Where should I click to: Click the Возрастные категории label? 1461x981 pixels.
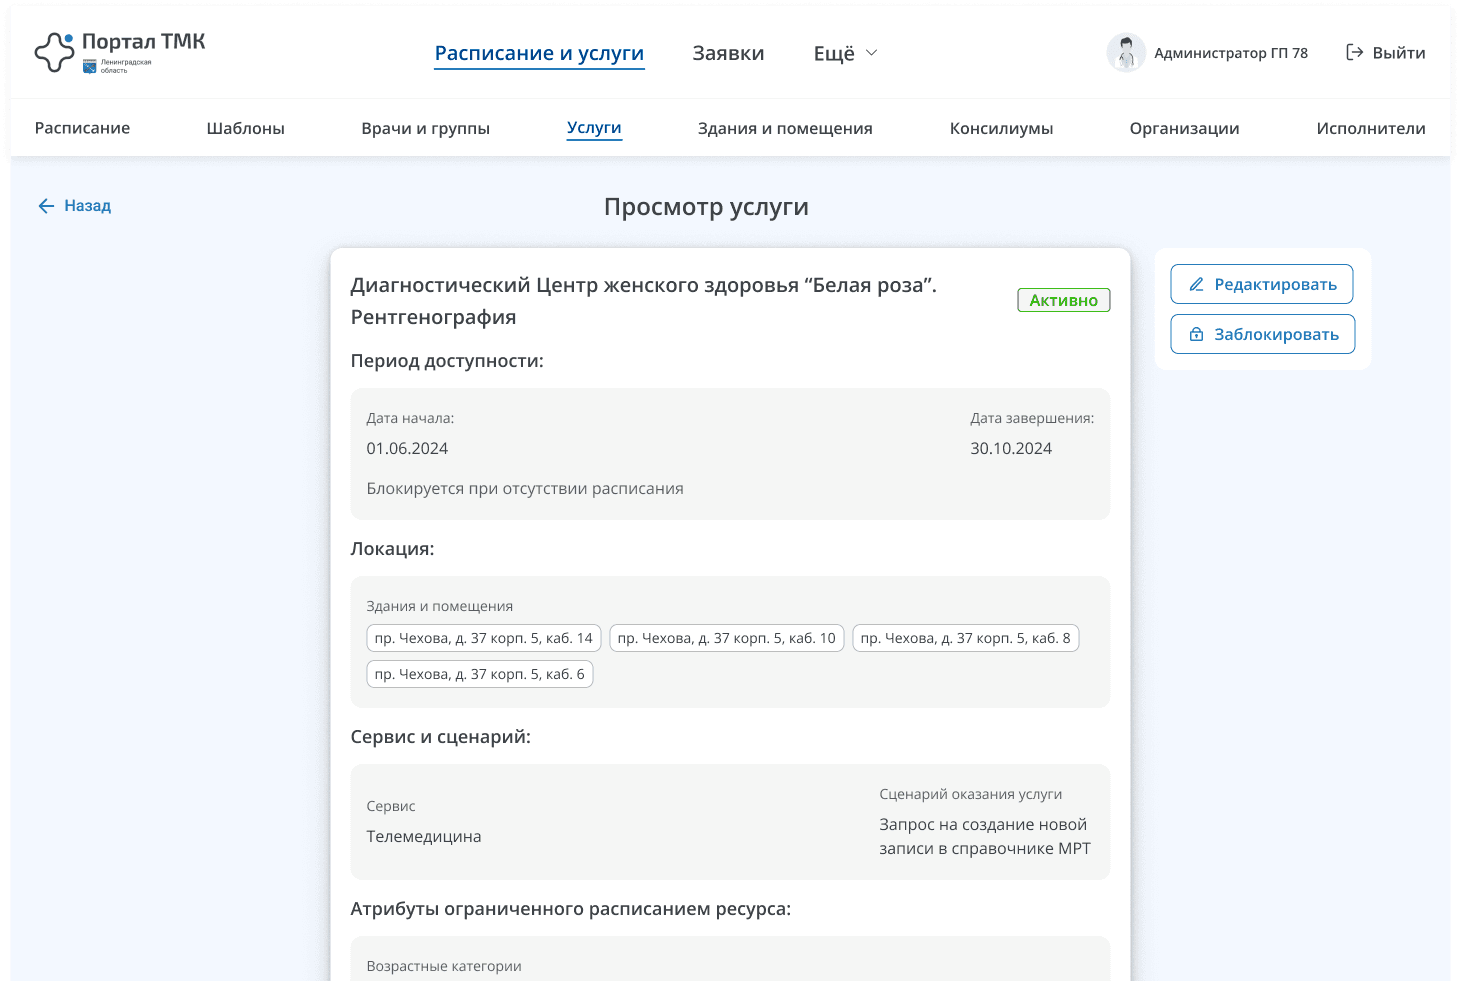pyautogui.click(x=444, y=966)
